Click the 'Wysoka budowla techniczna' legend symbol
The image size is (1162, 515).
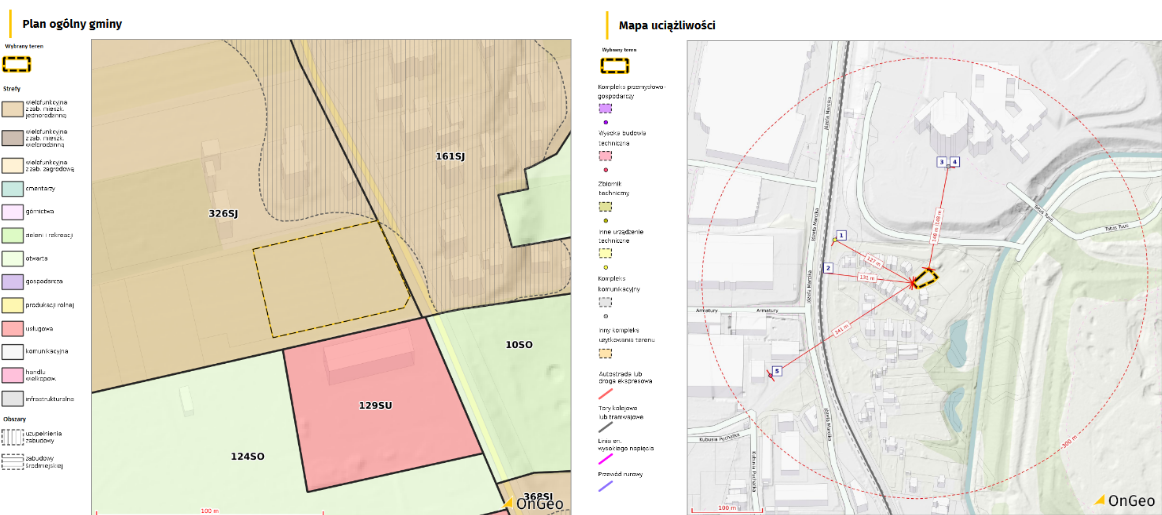coord(605,157)
